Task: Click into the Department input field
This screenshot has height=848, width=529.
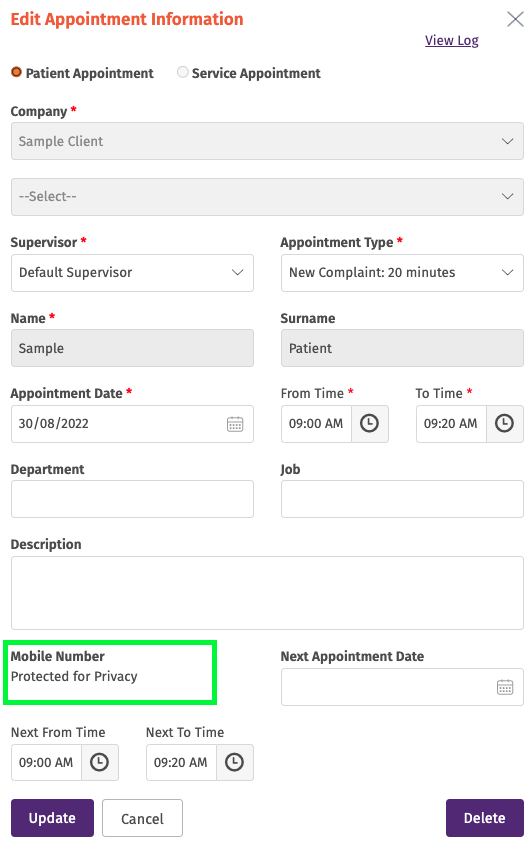Action: pos(133,499)
